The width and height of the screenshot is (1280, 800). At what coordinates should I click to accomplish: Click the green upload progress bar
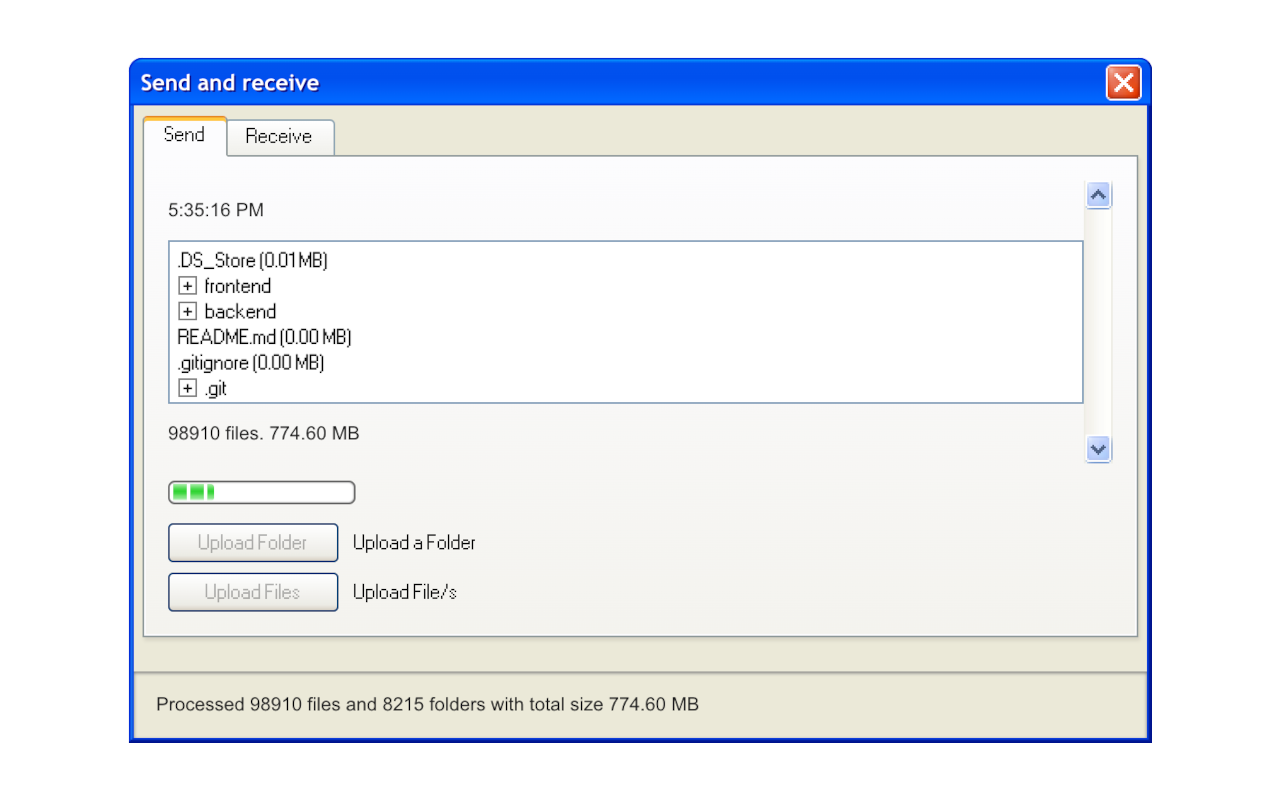pos(262,492)
